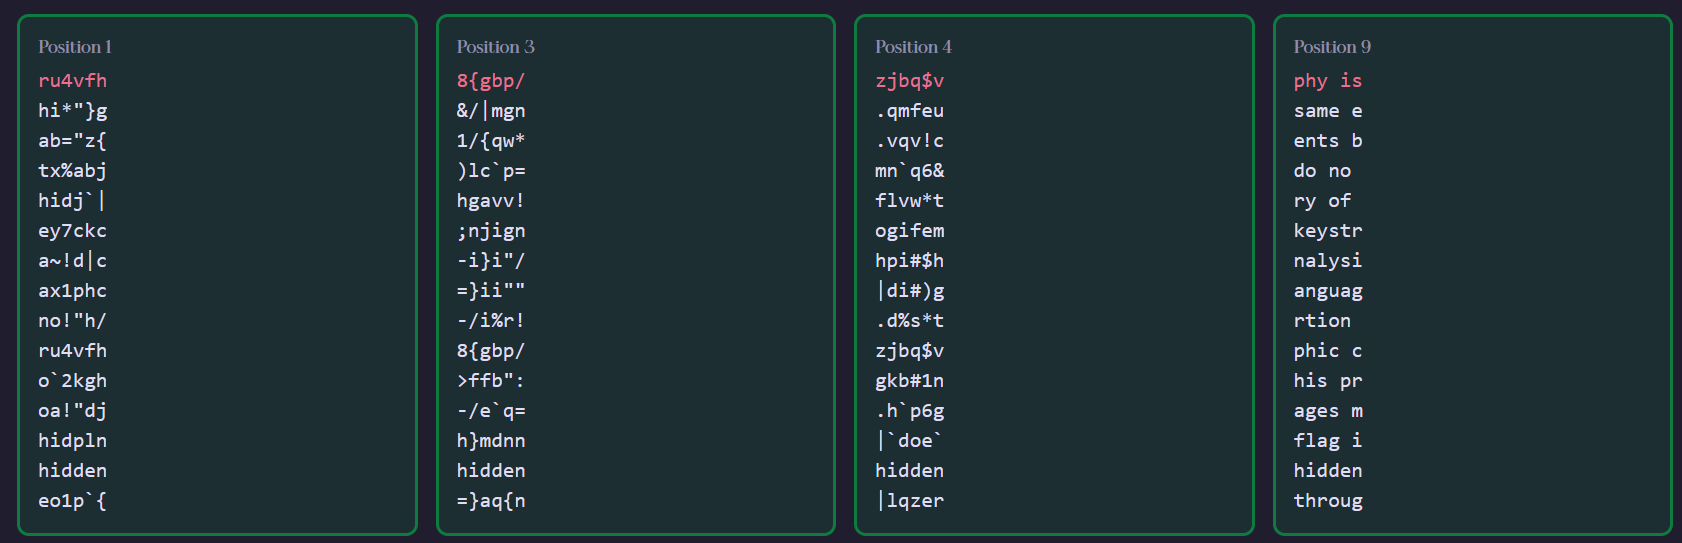Click 'hidden' in the Position 3 panel
The width and height of the screenshot is (1682, 543).
click(490, 471)
